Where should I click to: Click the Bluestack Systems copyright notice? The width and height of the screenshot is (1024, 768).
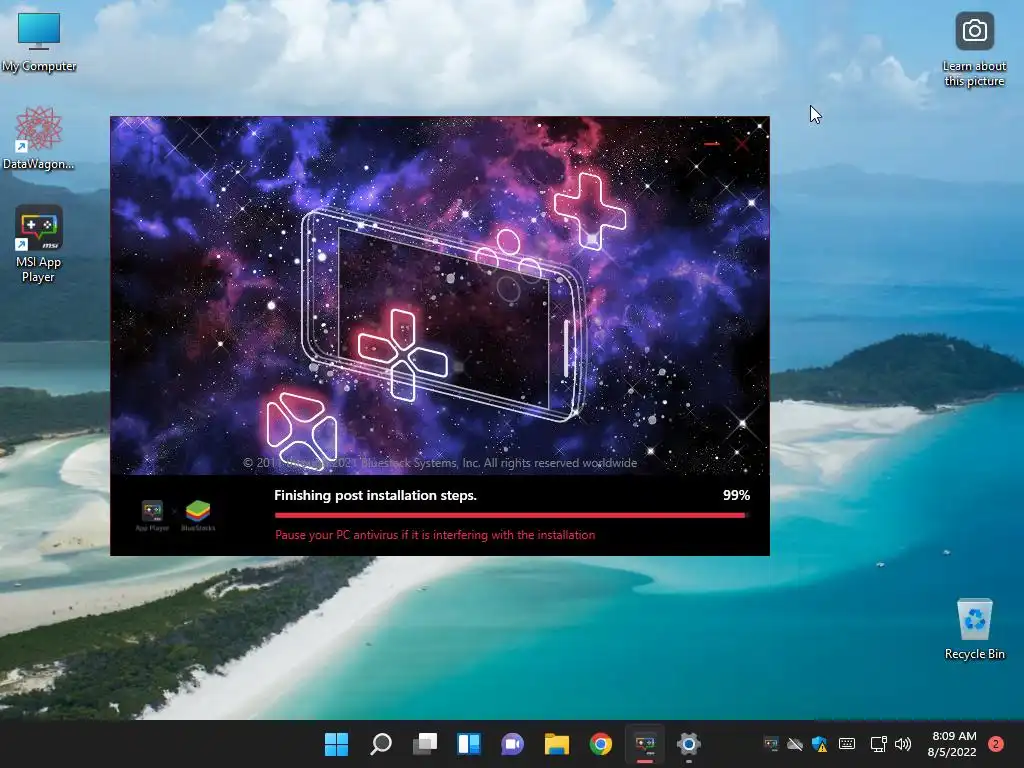440,462
